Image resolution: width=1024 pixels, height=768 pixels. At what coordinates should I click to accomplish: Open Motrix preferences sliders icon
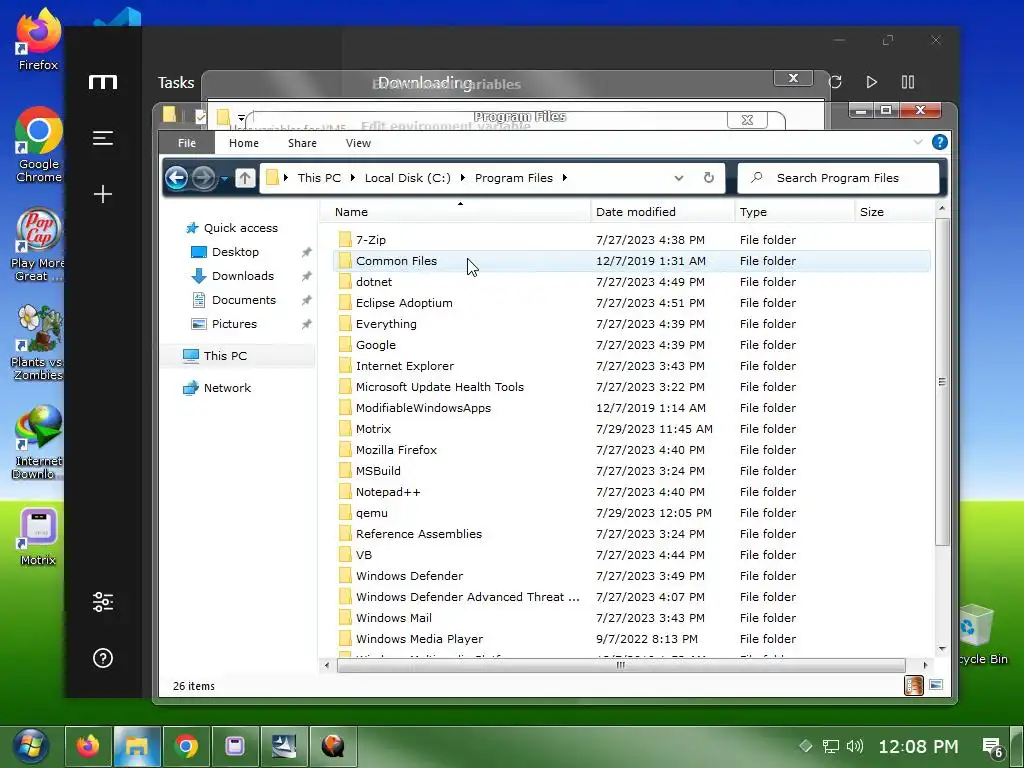coord(103,601)
